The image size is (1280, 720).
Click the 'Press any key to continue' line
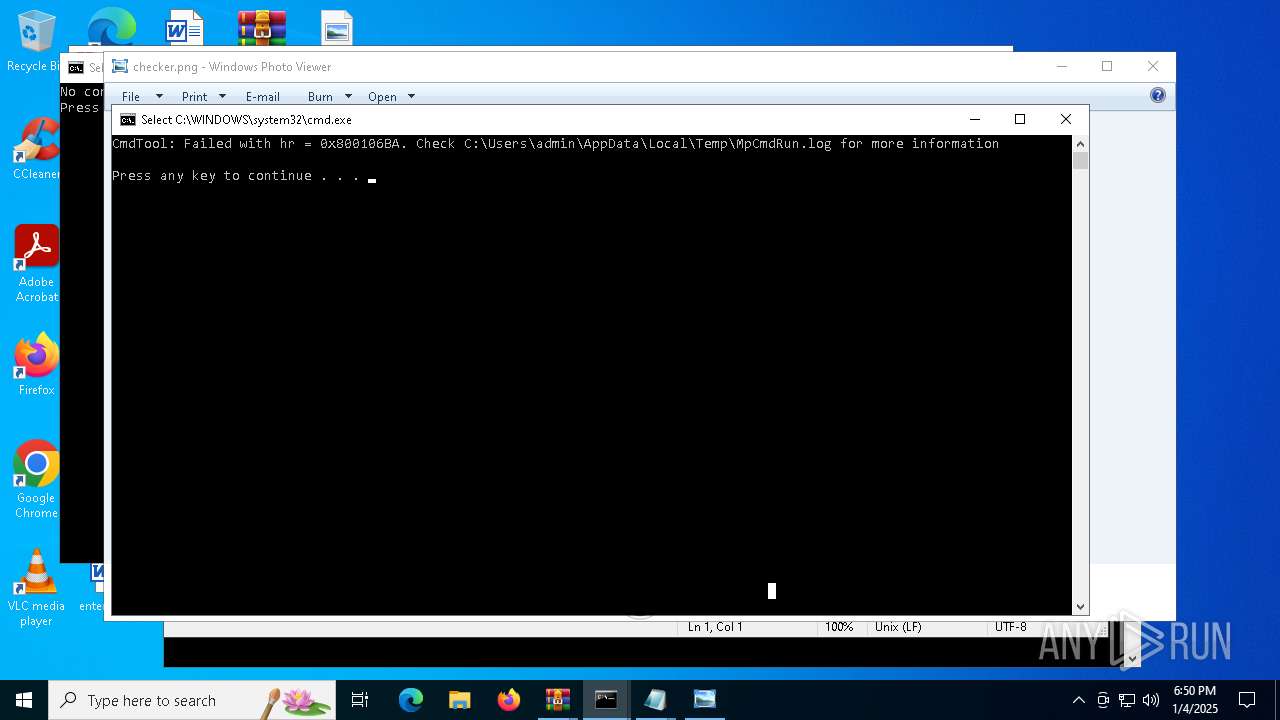[x=235, y=176]
